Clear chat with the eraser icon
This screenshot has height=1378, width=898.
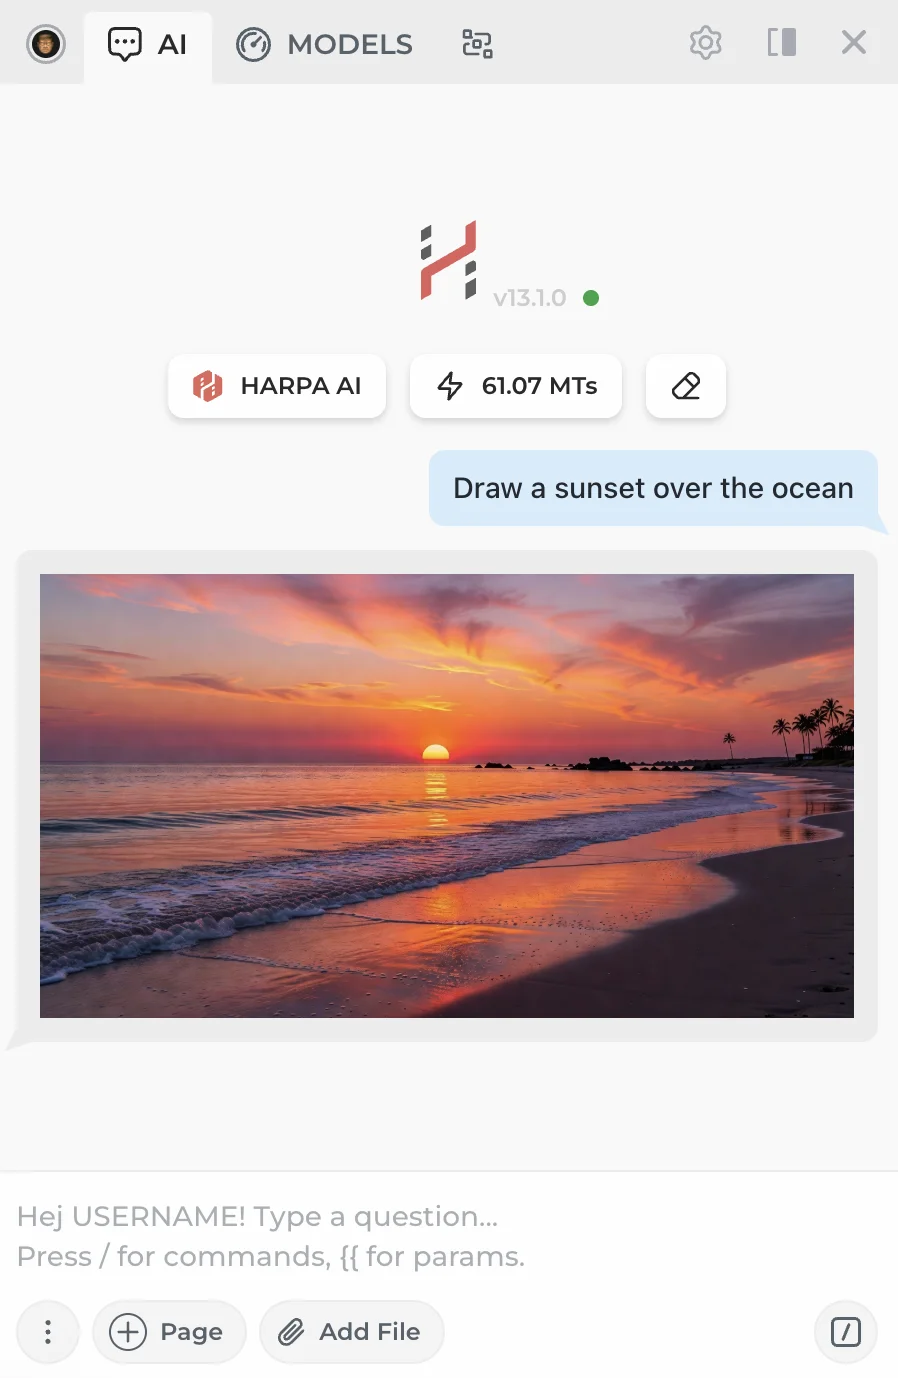click(x=686, y=386)
